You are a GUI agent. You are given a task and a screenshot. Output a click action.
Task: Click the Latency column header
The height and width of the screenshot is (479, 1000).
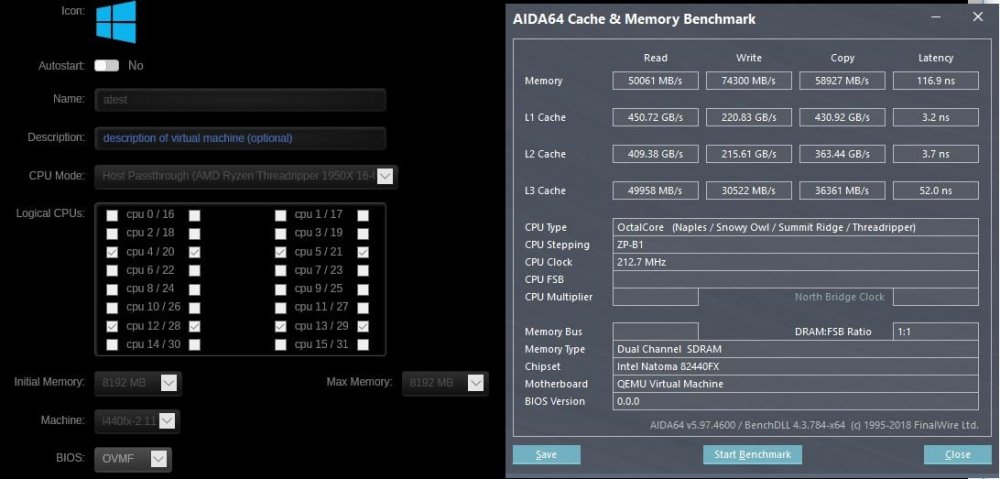[x=936, y=58]
